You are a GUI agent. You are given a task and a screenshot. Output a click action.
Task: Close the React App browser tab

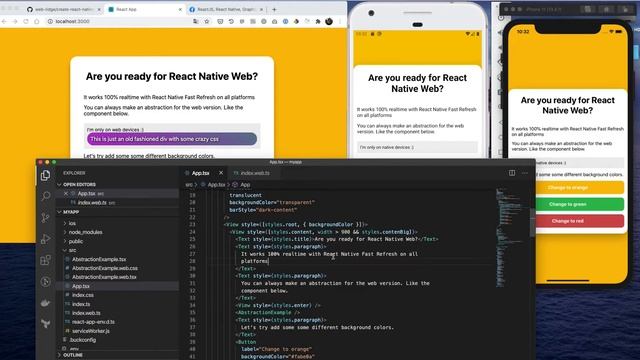tap(180, 9)
